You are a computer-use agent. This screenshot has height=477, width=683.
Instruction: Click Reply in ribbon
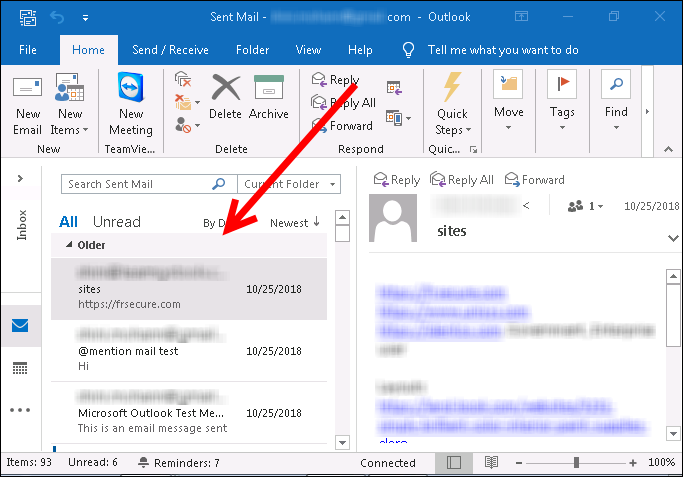pos(335,80)
